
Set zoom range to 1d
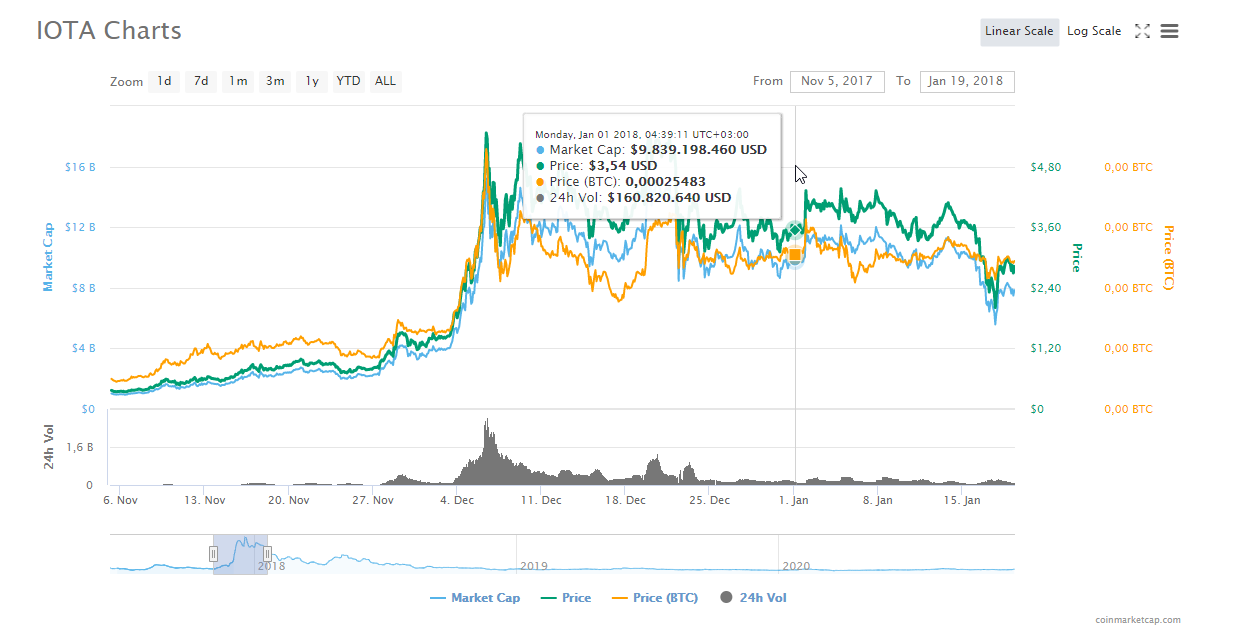(x=164, y=81)
